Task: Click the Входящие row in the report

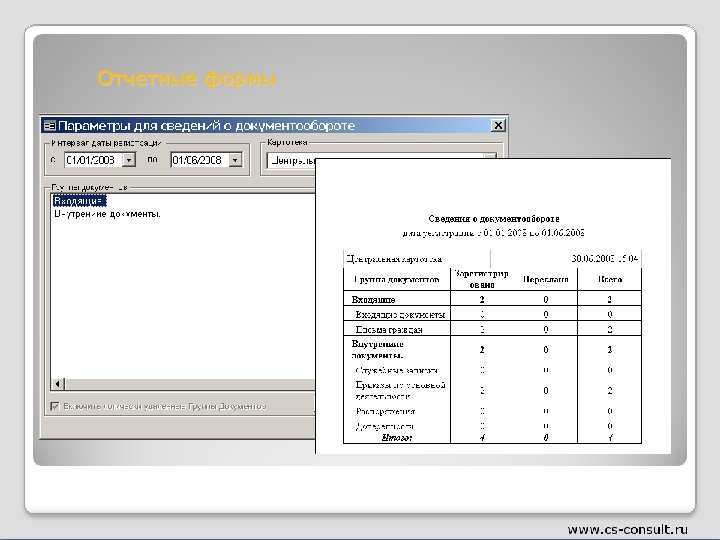Action: point(492,299)
